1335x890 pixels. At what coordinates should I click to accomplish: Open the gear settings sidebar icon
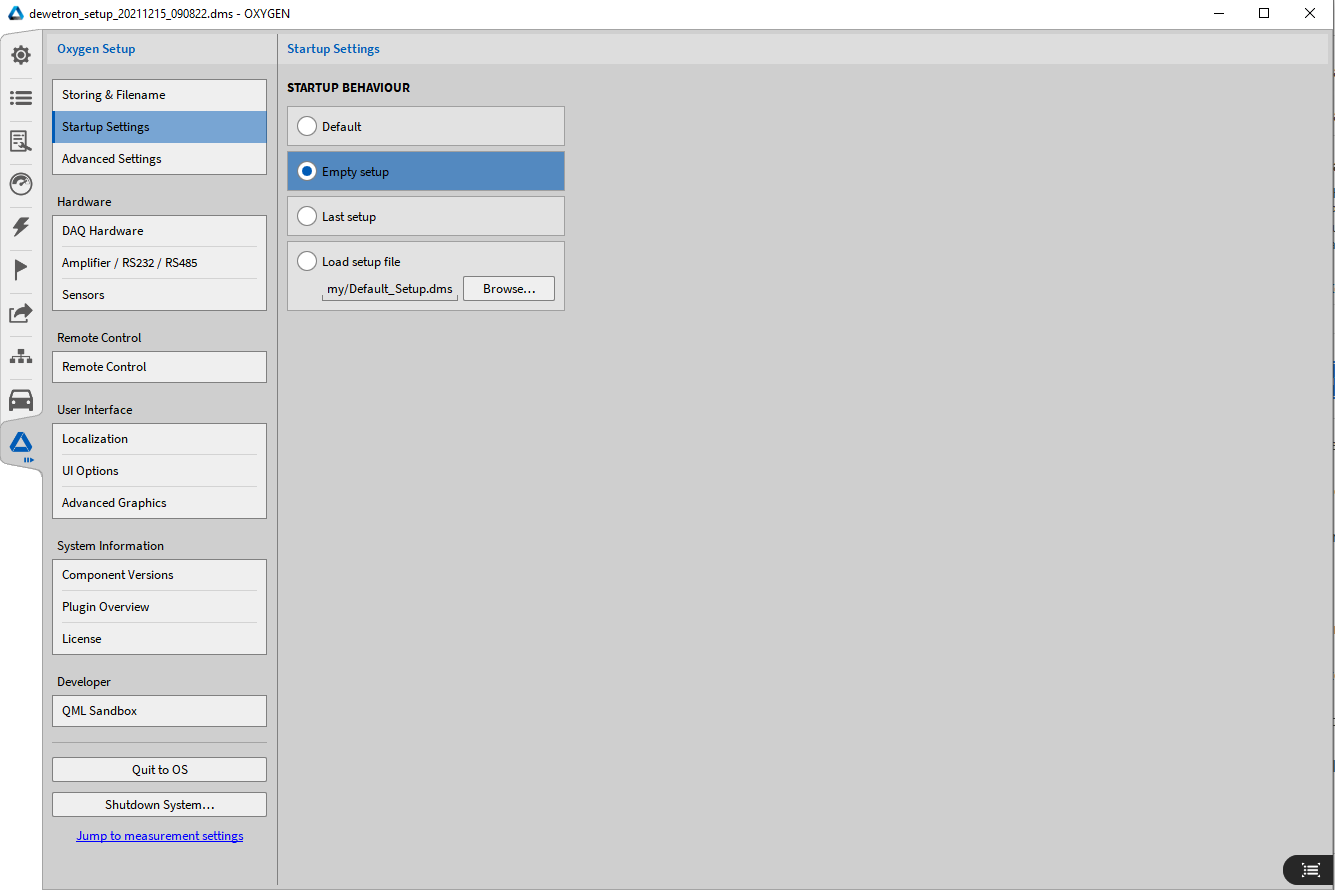[21, 55]
